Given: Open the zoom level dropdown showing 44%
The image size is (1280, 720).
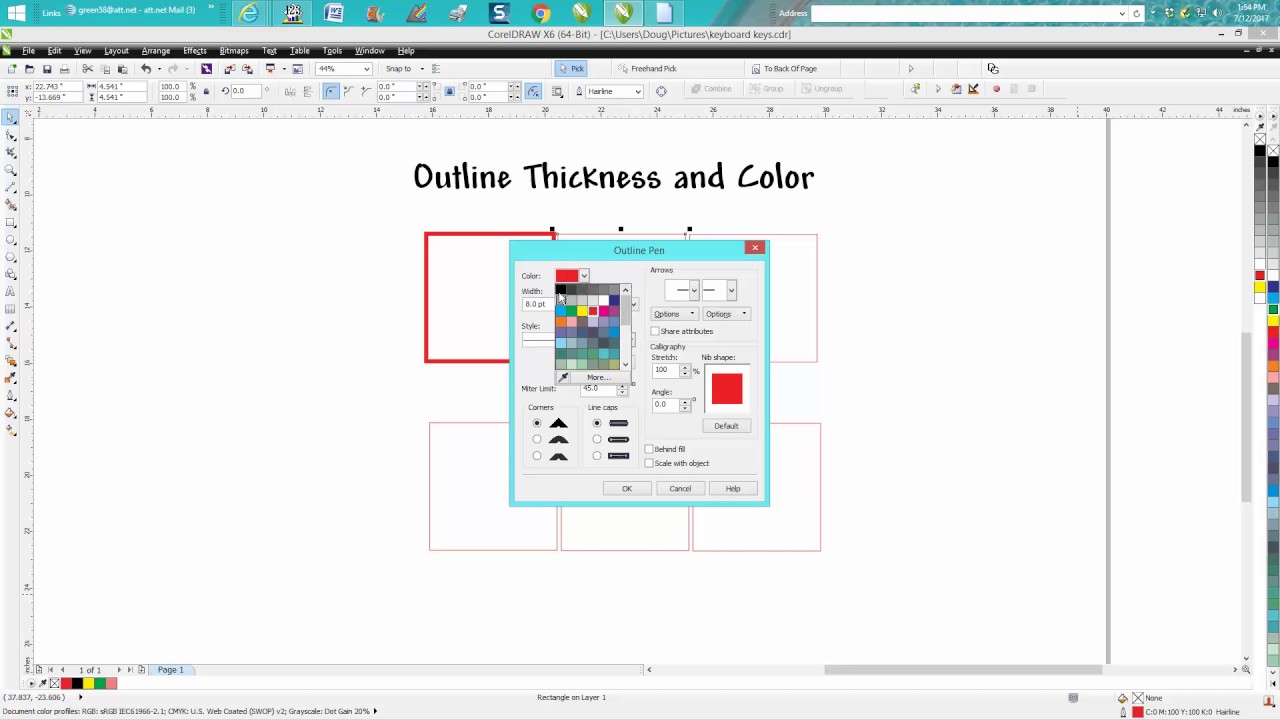Looking at the screenshot, I should pyautogui.click(x=366, y=69).
